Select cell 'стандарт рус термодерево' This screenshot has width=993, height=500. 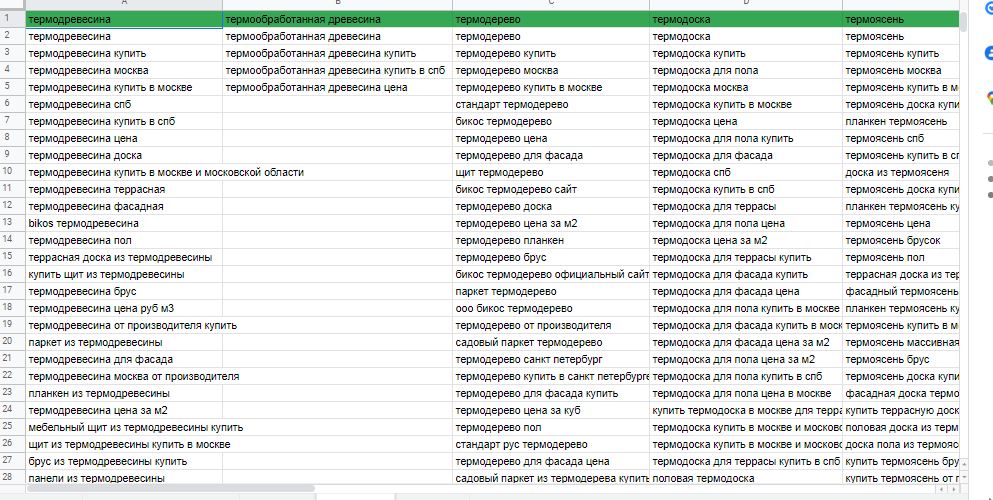[551, 444]
